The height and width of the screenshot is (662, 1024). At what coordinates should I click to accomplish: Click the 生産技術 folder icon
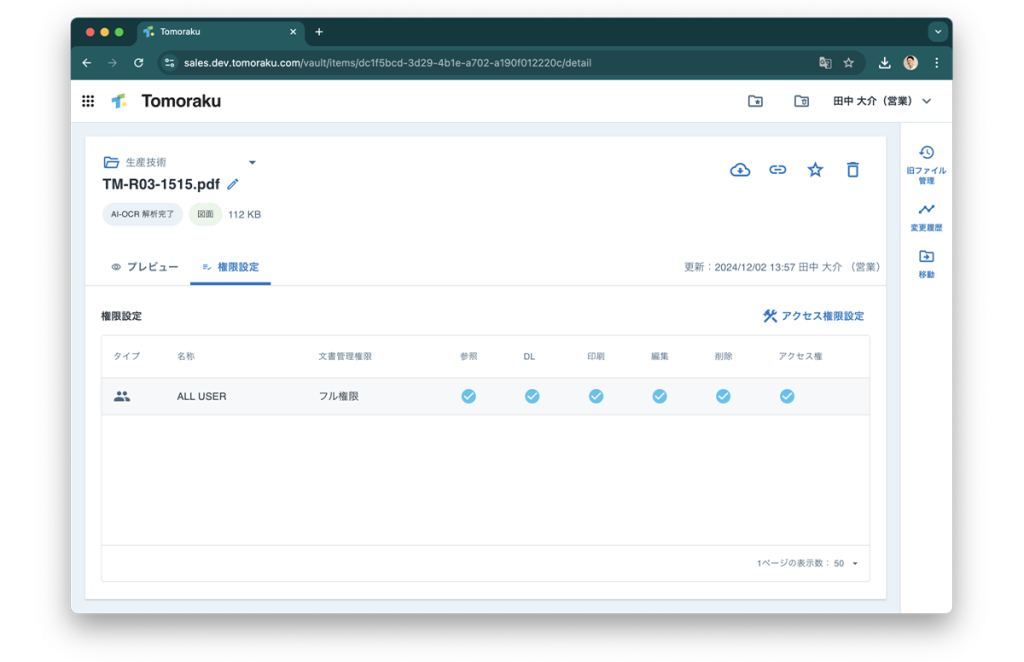pos(111,162)
